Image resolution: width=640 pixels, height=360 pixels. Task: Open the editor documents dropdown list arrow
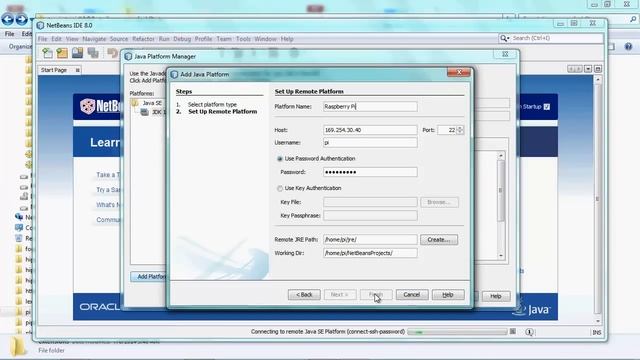click(x=588, y=69)
